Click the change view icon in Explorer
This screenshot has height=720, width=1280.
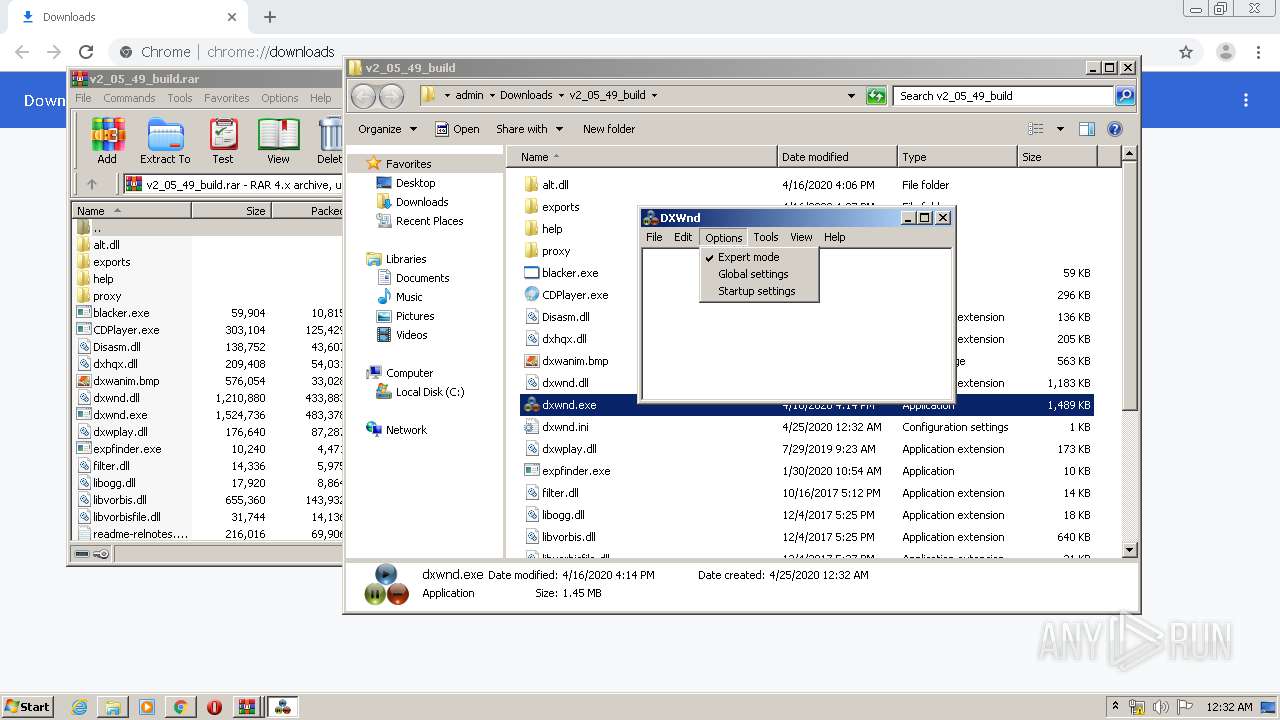1036,129
